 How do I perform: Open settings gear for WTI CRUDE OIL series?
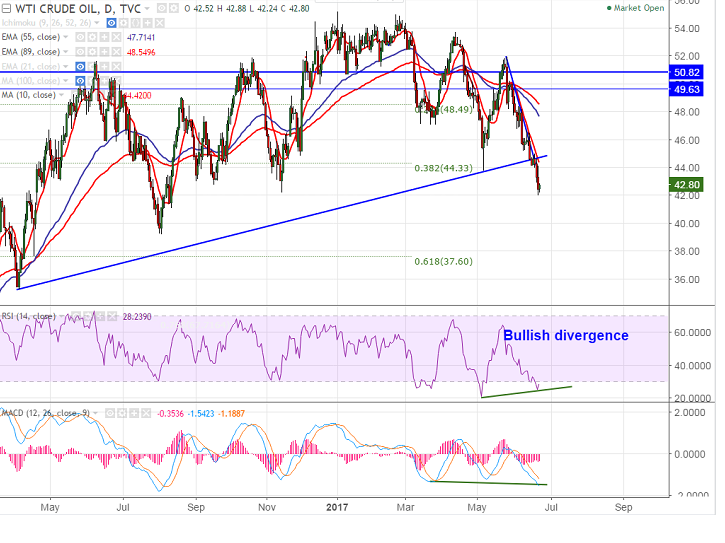(173, 8)
